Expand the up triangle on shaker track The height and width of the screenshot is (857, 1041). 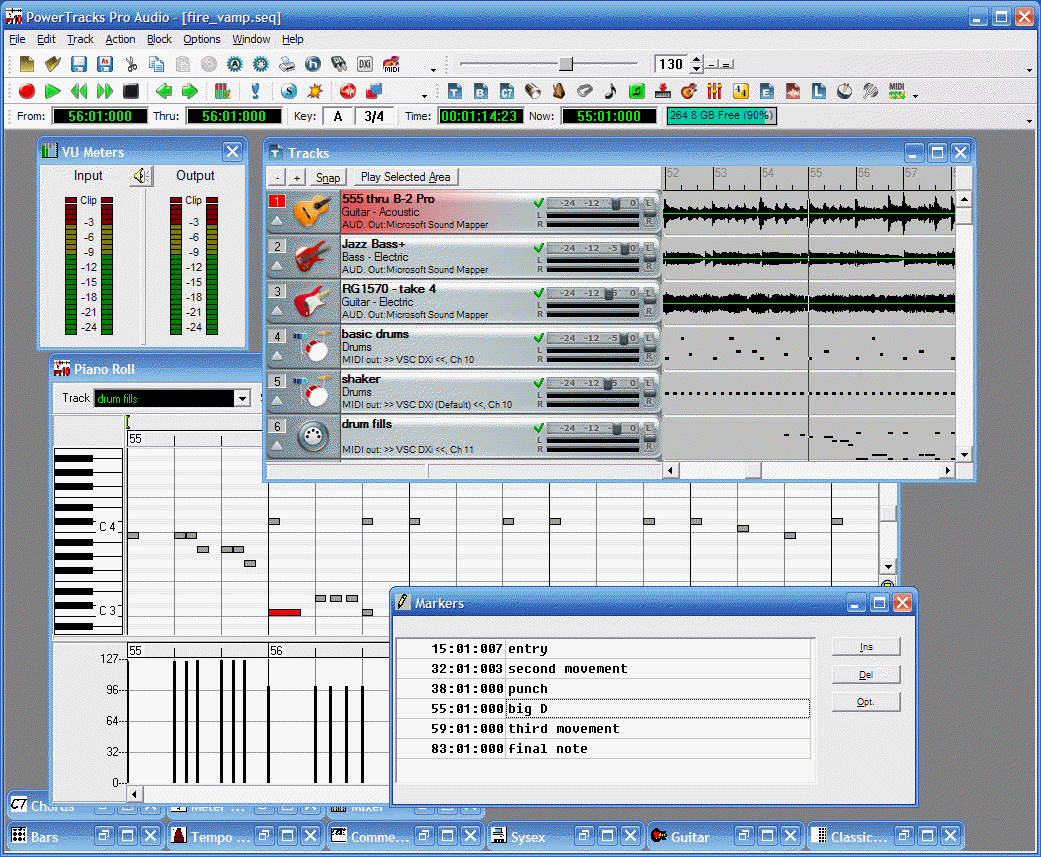pos(277,402)
